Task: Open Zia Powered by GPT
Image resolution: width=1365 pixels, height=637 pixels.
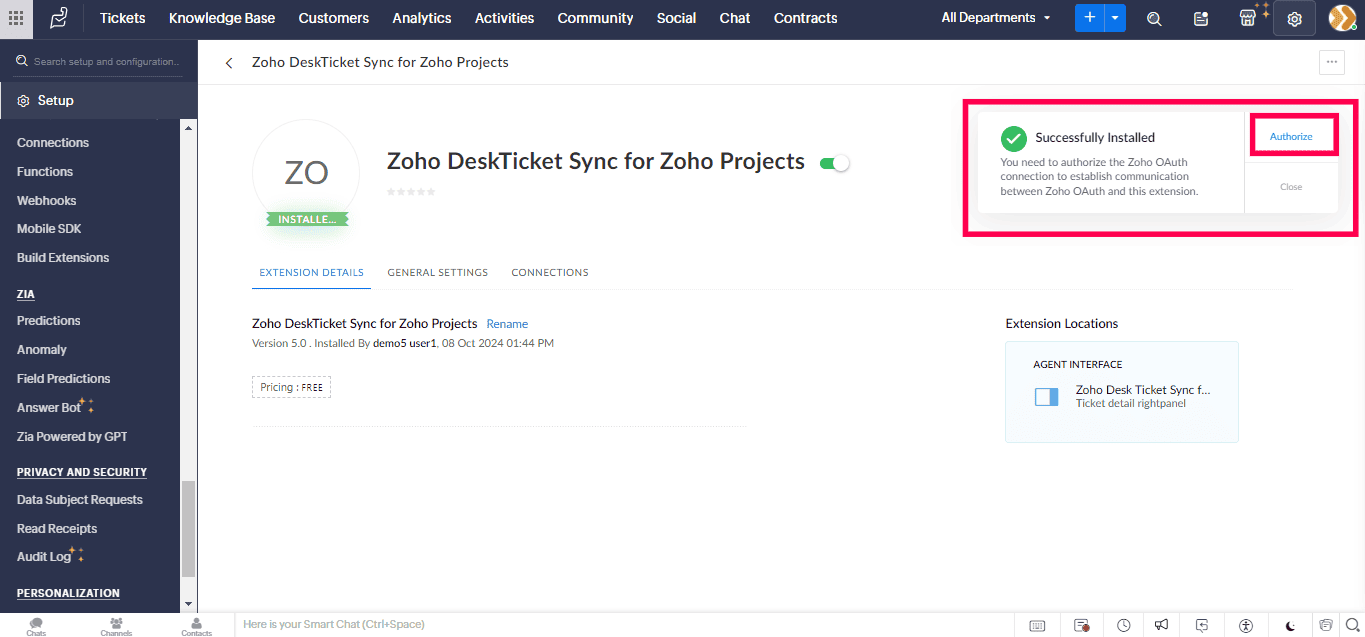Action: coord(72,437)
